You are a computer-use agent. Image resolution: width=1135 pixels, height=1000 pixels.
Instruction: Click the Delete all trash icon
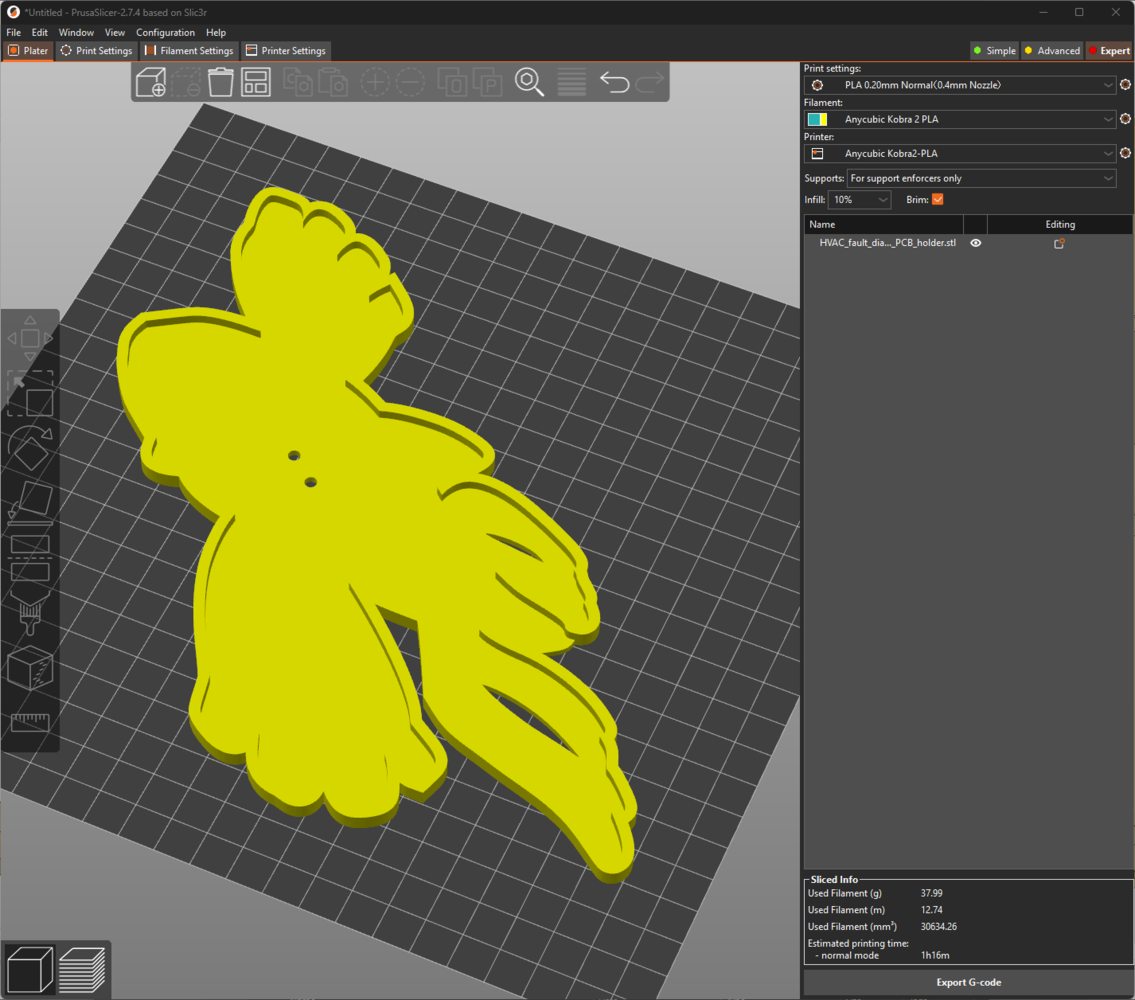[x=221, y=82]
